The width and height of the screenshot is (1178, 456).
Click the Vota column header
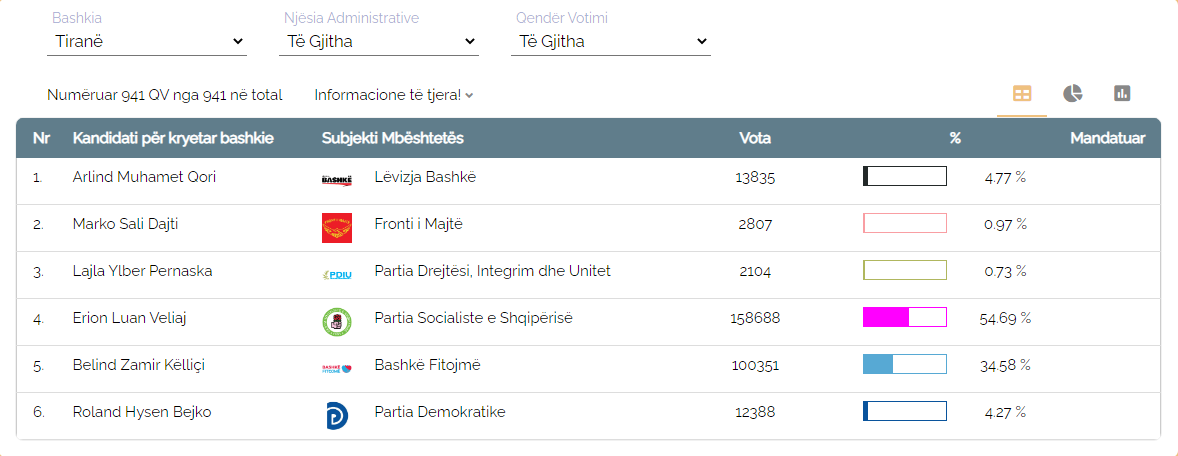click(755, 138)
